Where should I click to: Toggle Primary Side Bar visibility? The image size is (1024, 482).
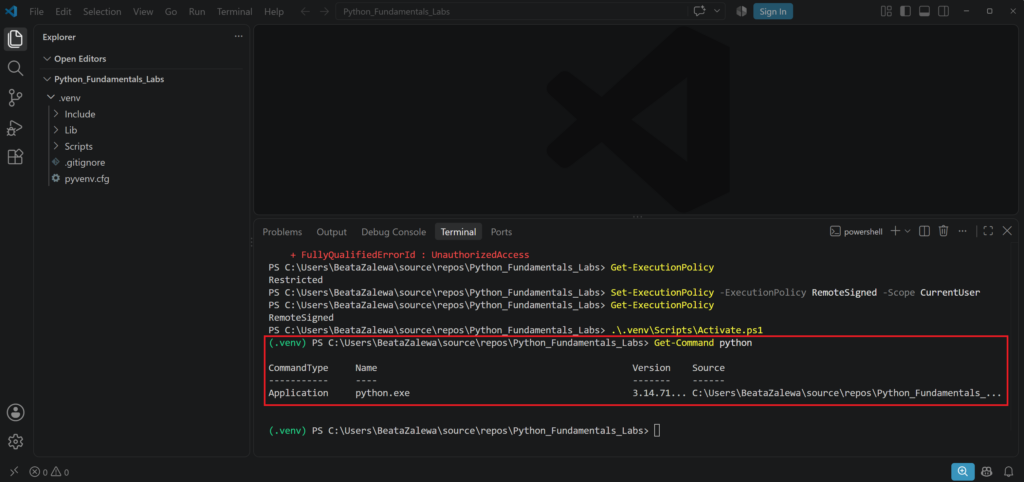905,11
